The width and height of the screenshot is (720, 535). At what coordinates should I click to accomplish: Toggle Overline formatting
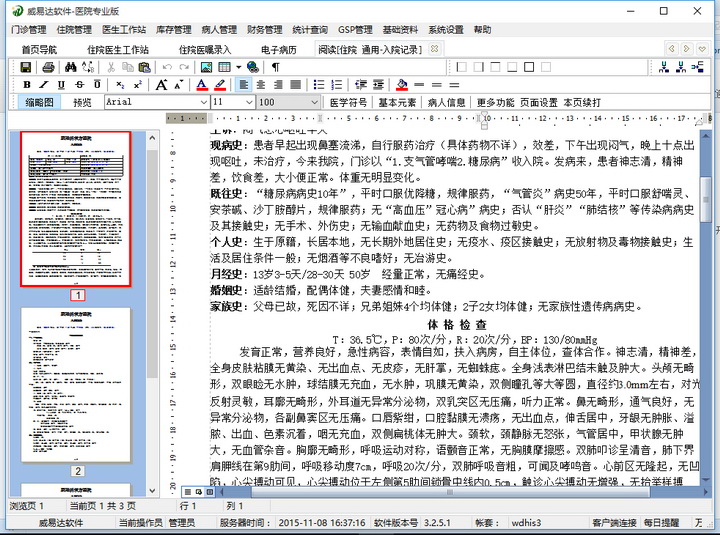coord(97,85)
